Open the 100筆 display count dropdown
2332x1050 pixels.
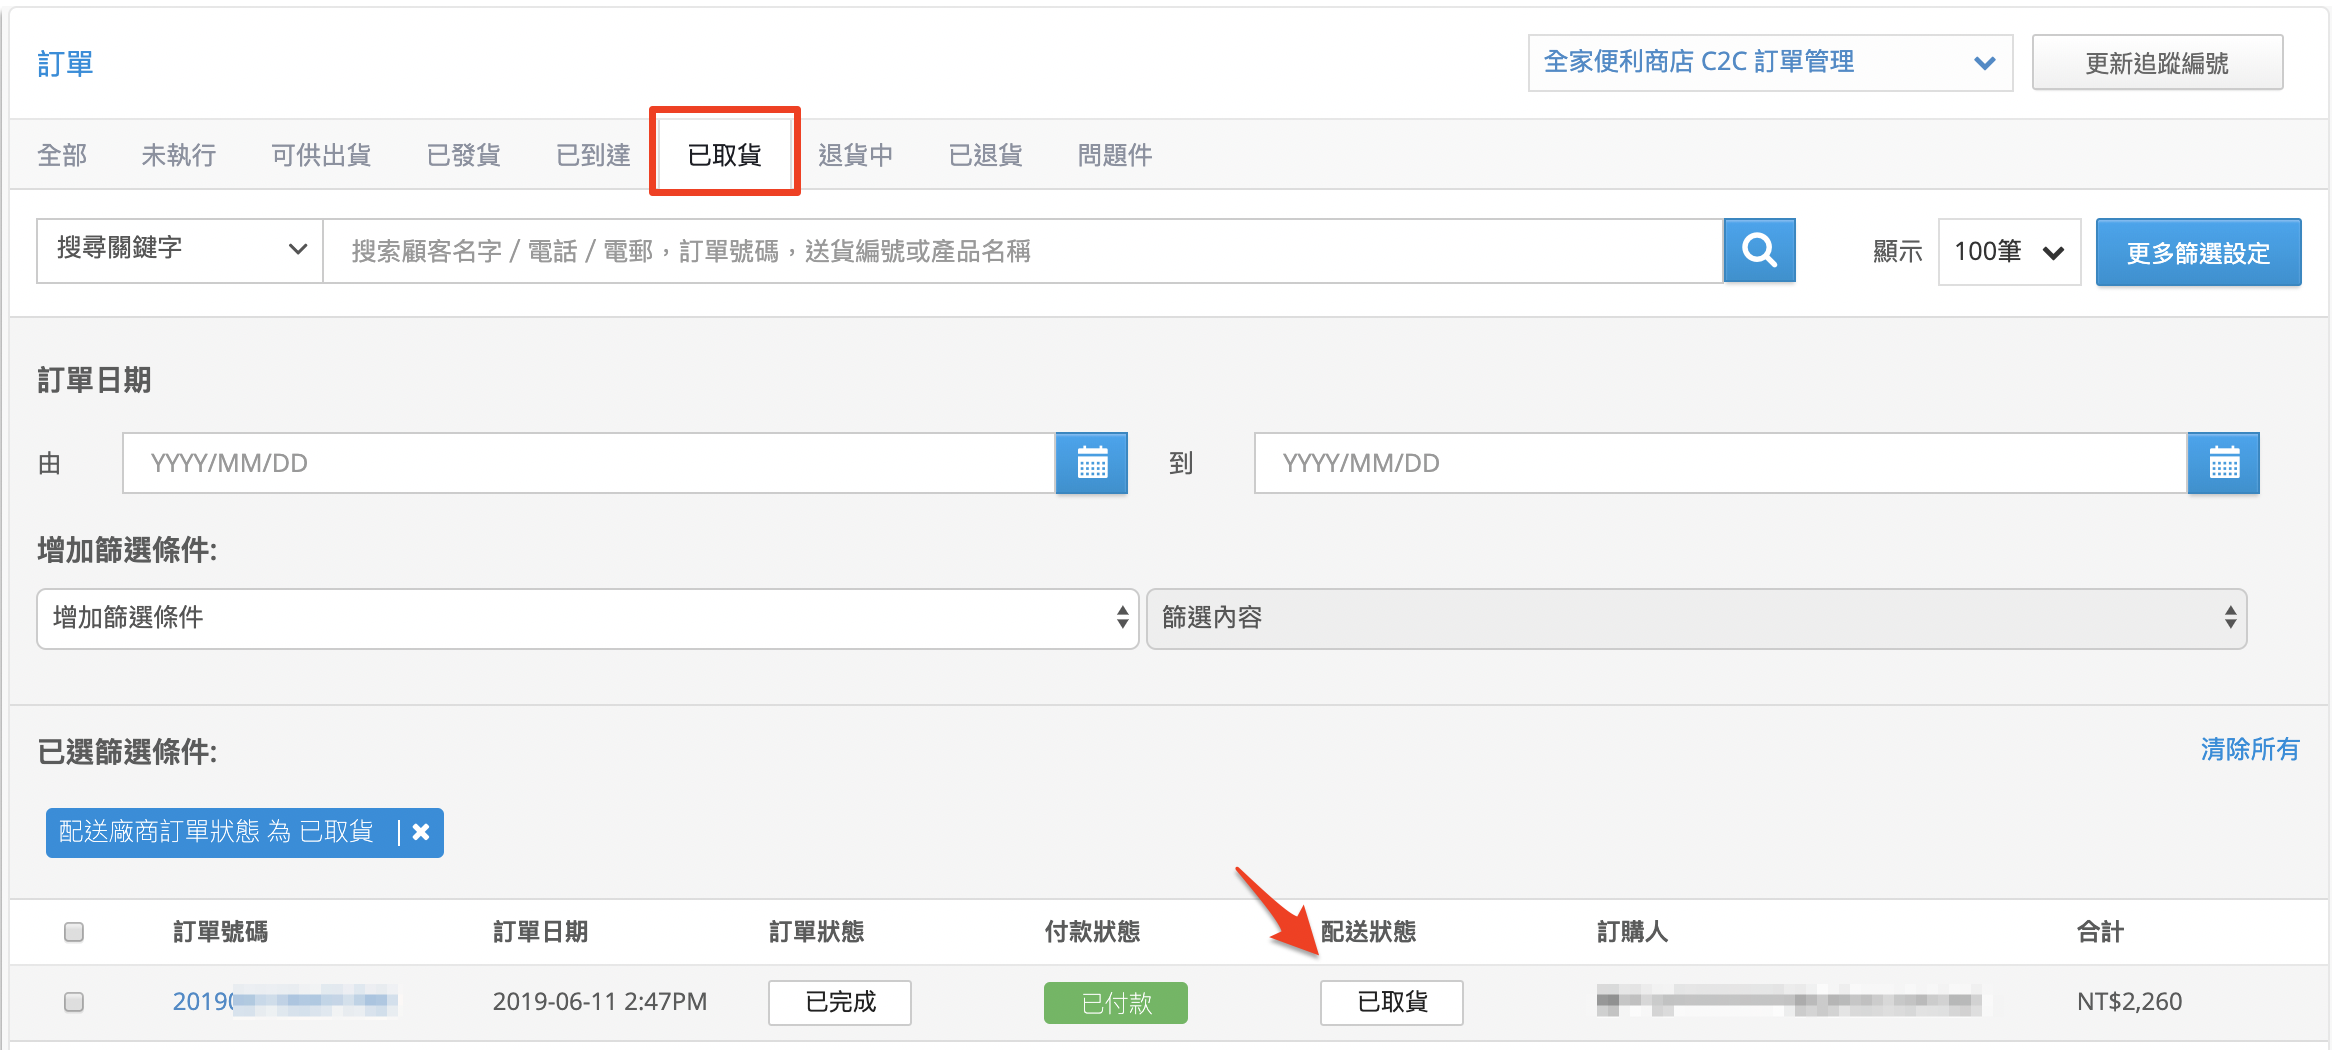[2010, 252]
